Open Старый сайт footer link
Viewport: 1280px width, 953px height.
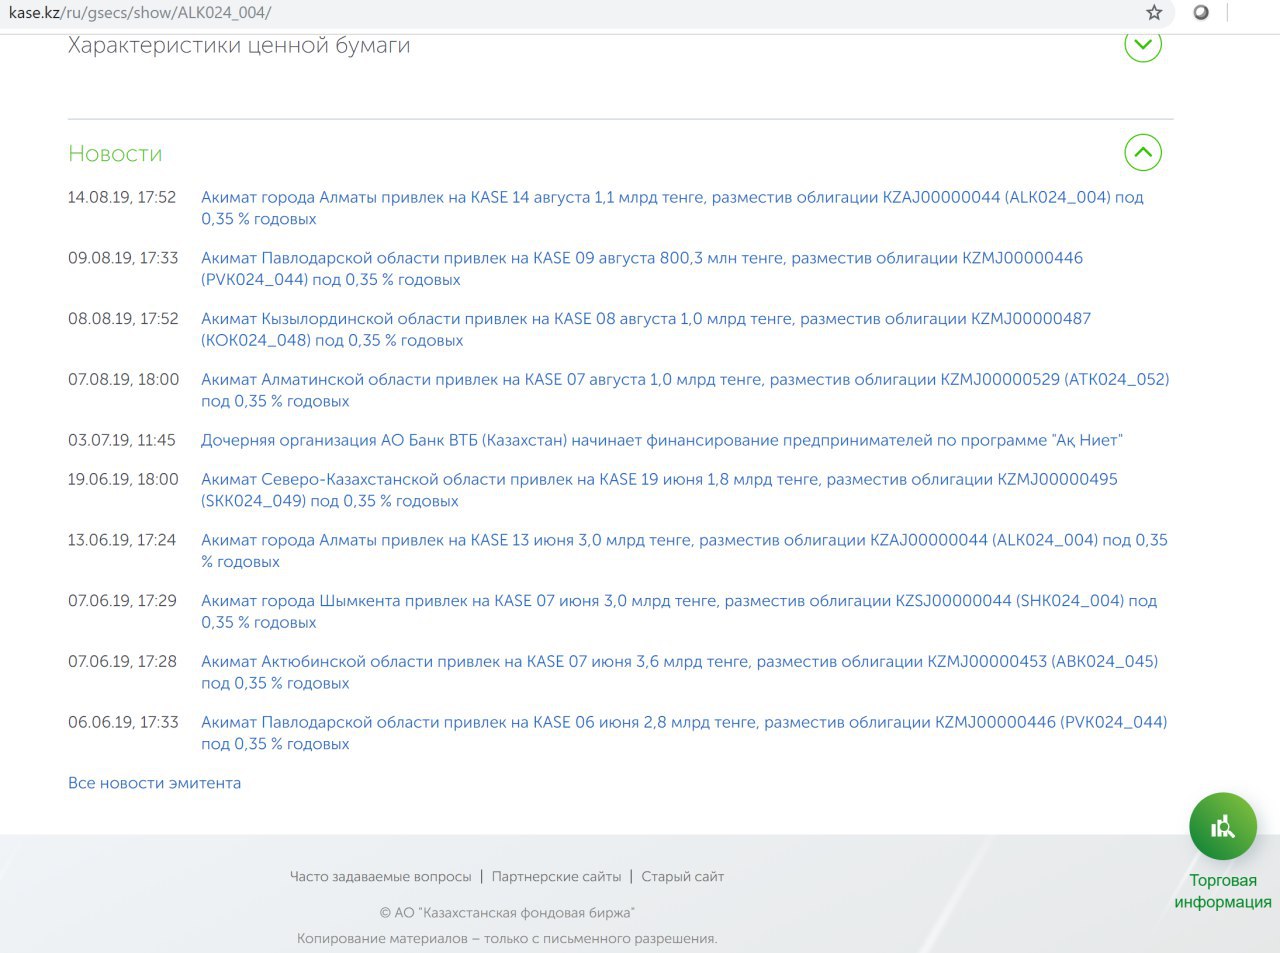(682, 876)
